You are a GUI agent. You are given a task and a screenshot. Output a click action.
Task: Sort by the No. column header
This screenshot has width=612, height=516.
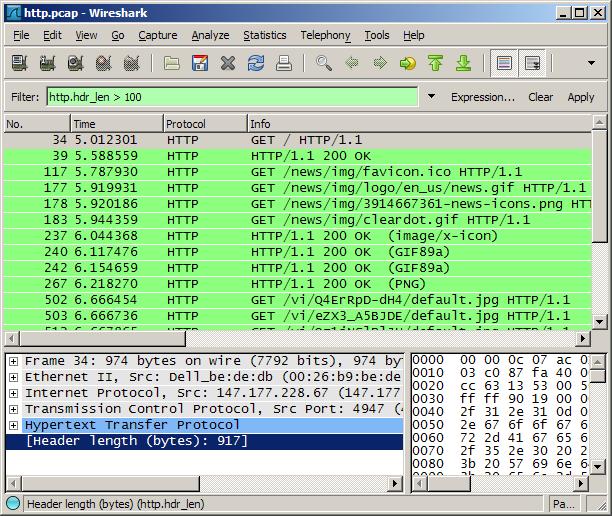point(37,124)
